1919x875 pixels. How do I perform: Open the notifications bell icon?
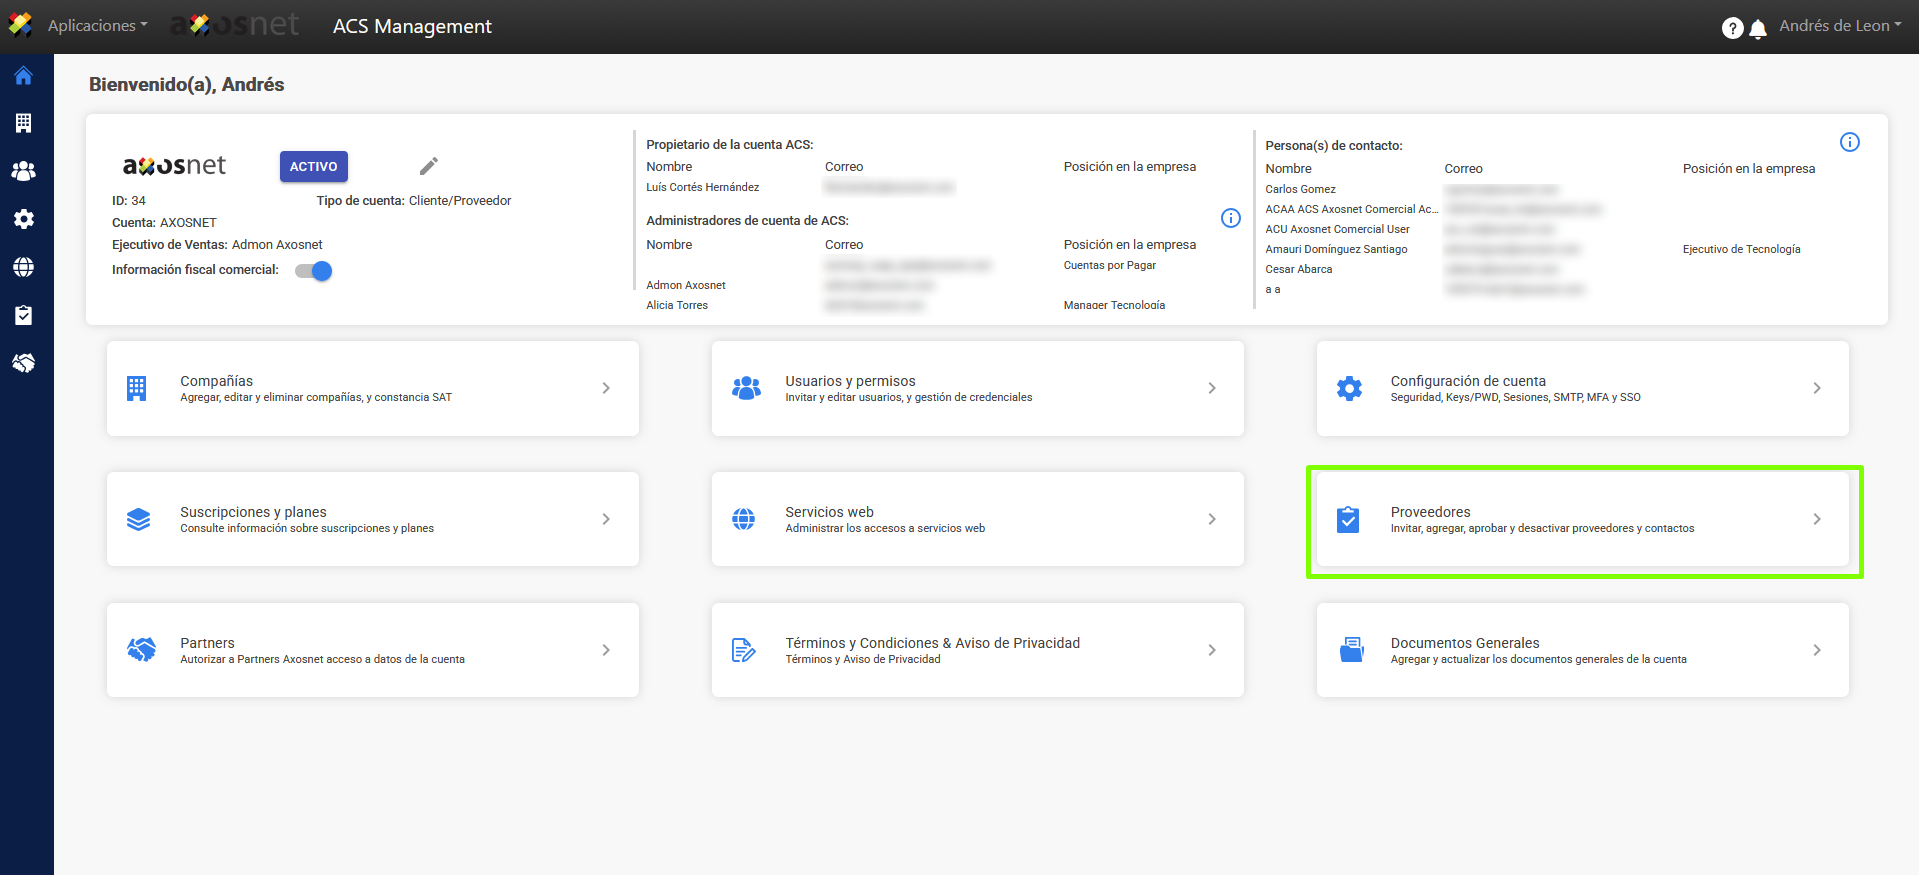pyautogui.click(x=1758, y=29)
